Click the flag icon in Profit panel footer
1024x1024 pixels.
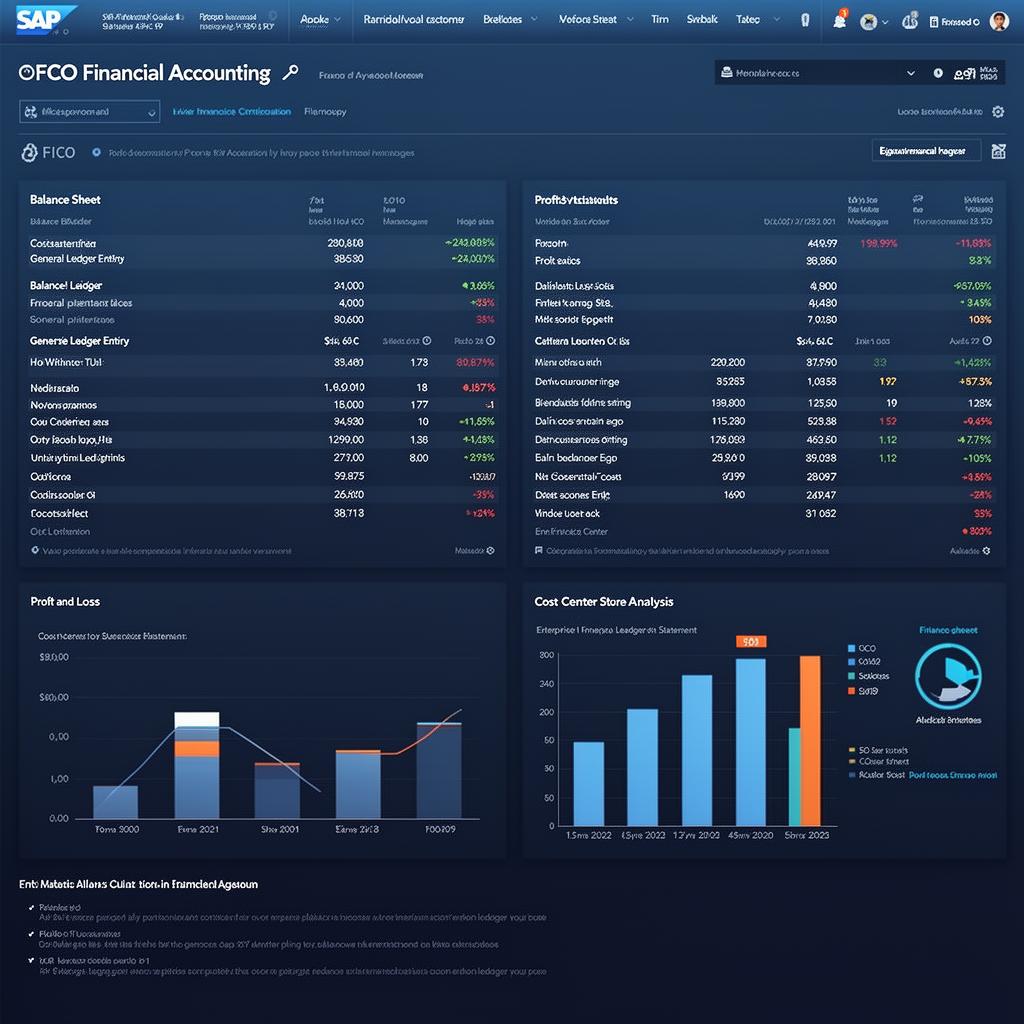(x=539, y=551)
